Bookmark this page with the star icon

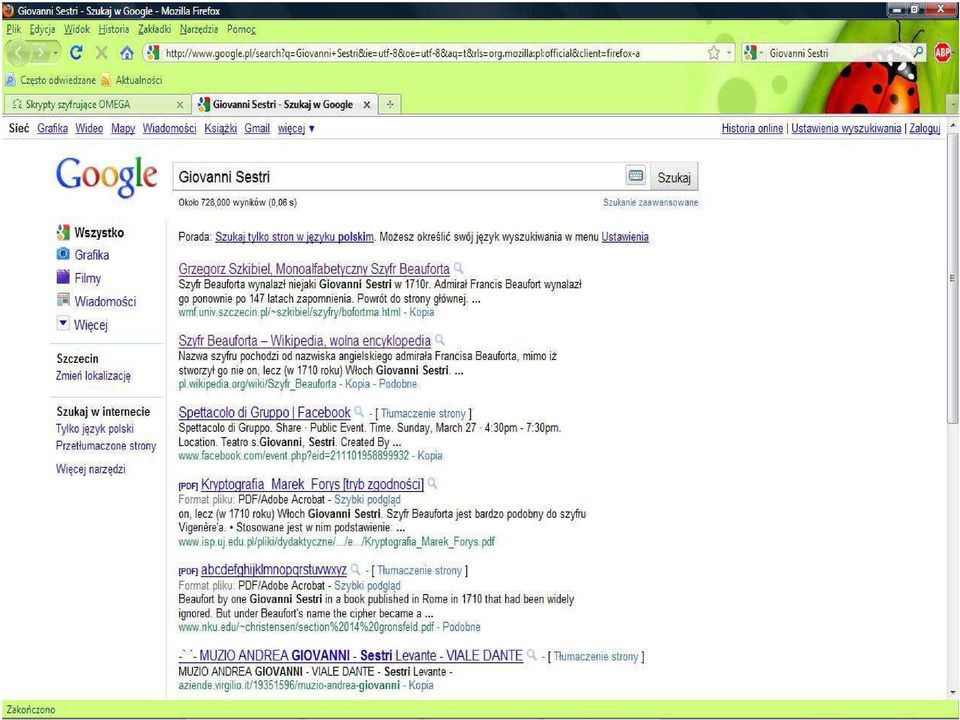(x=713, y=53)
